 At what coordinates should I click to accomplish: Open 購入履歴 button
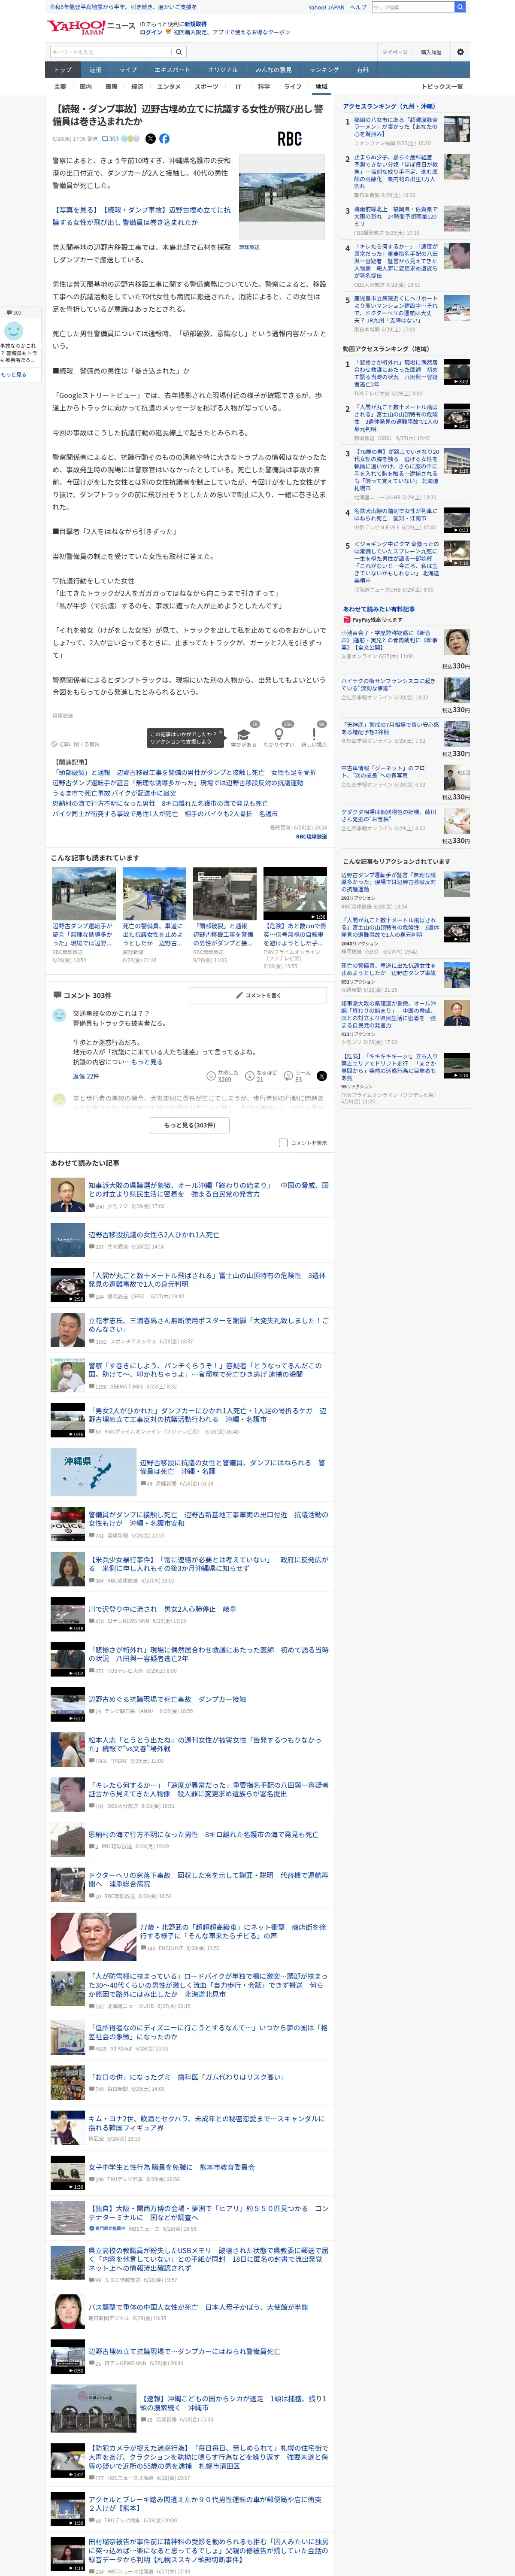[x=431, y=52]
